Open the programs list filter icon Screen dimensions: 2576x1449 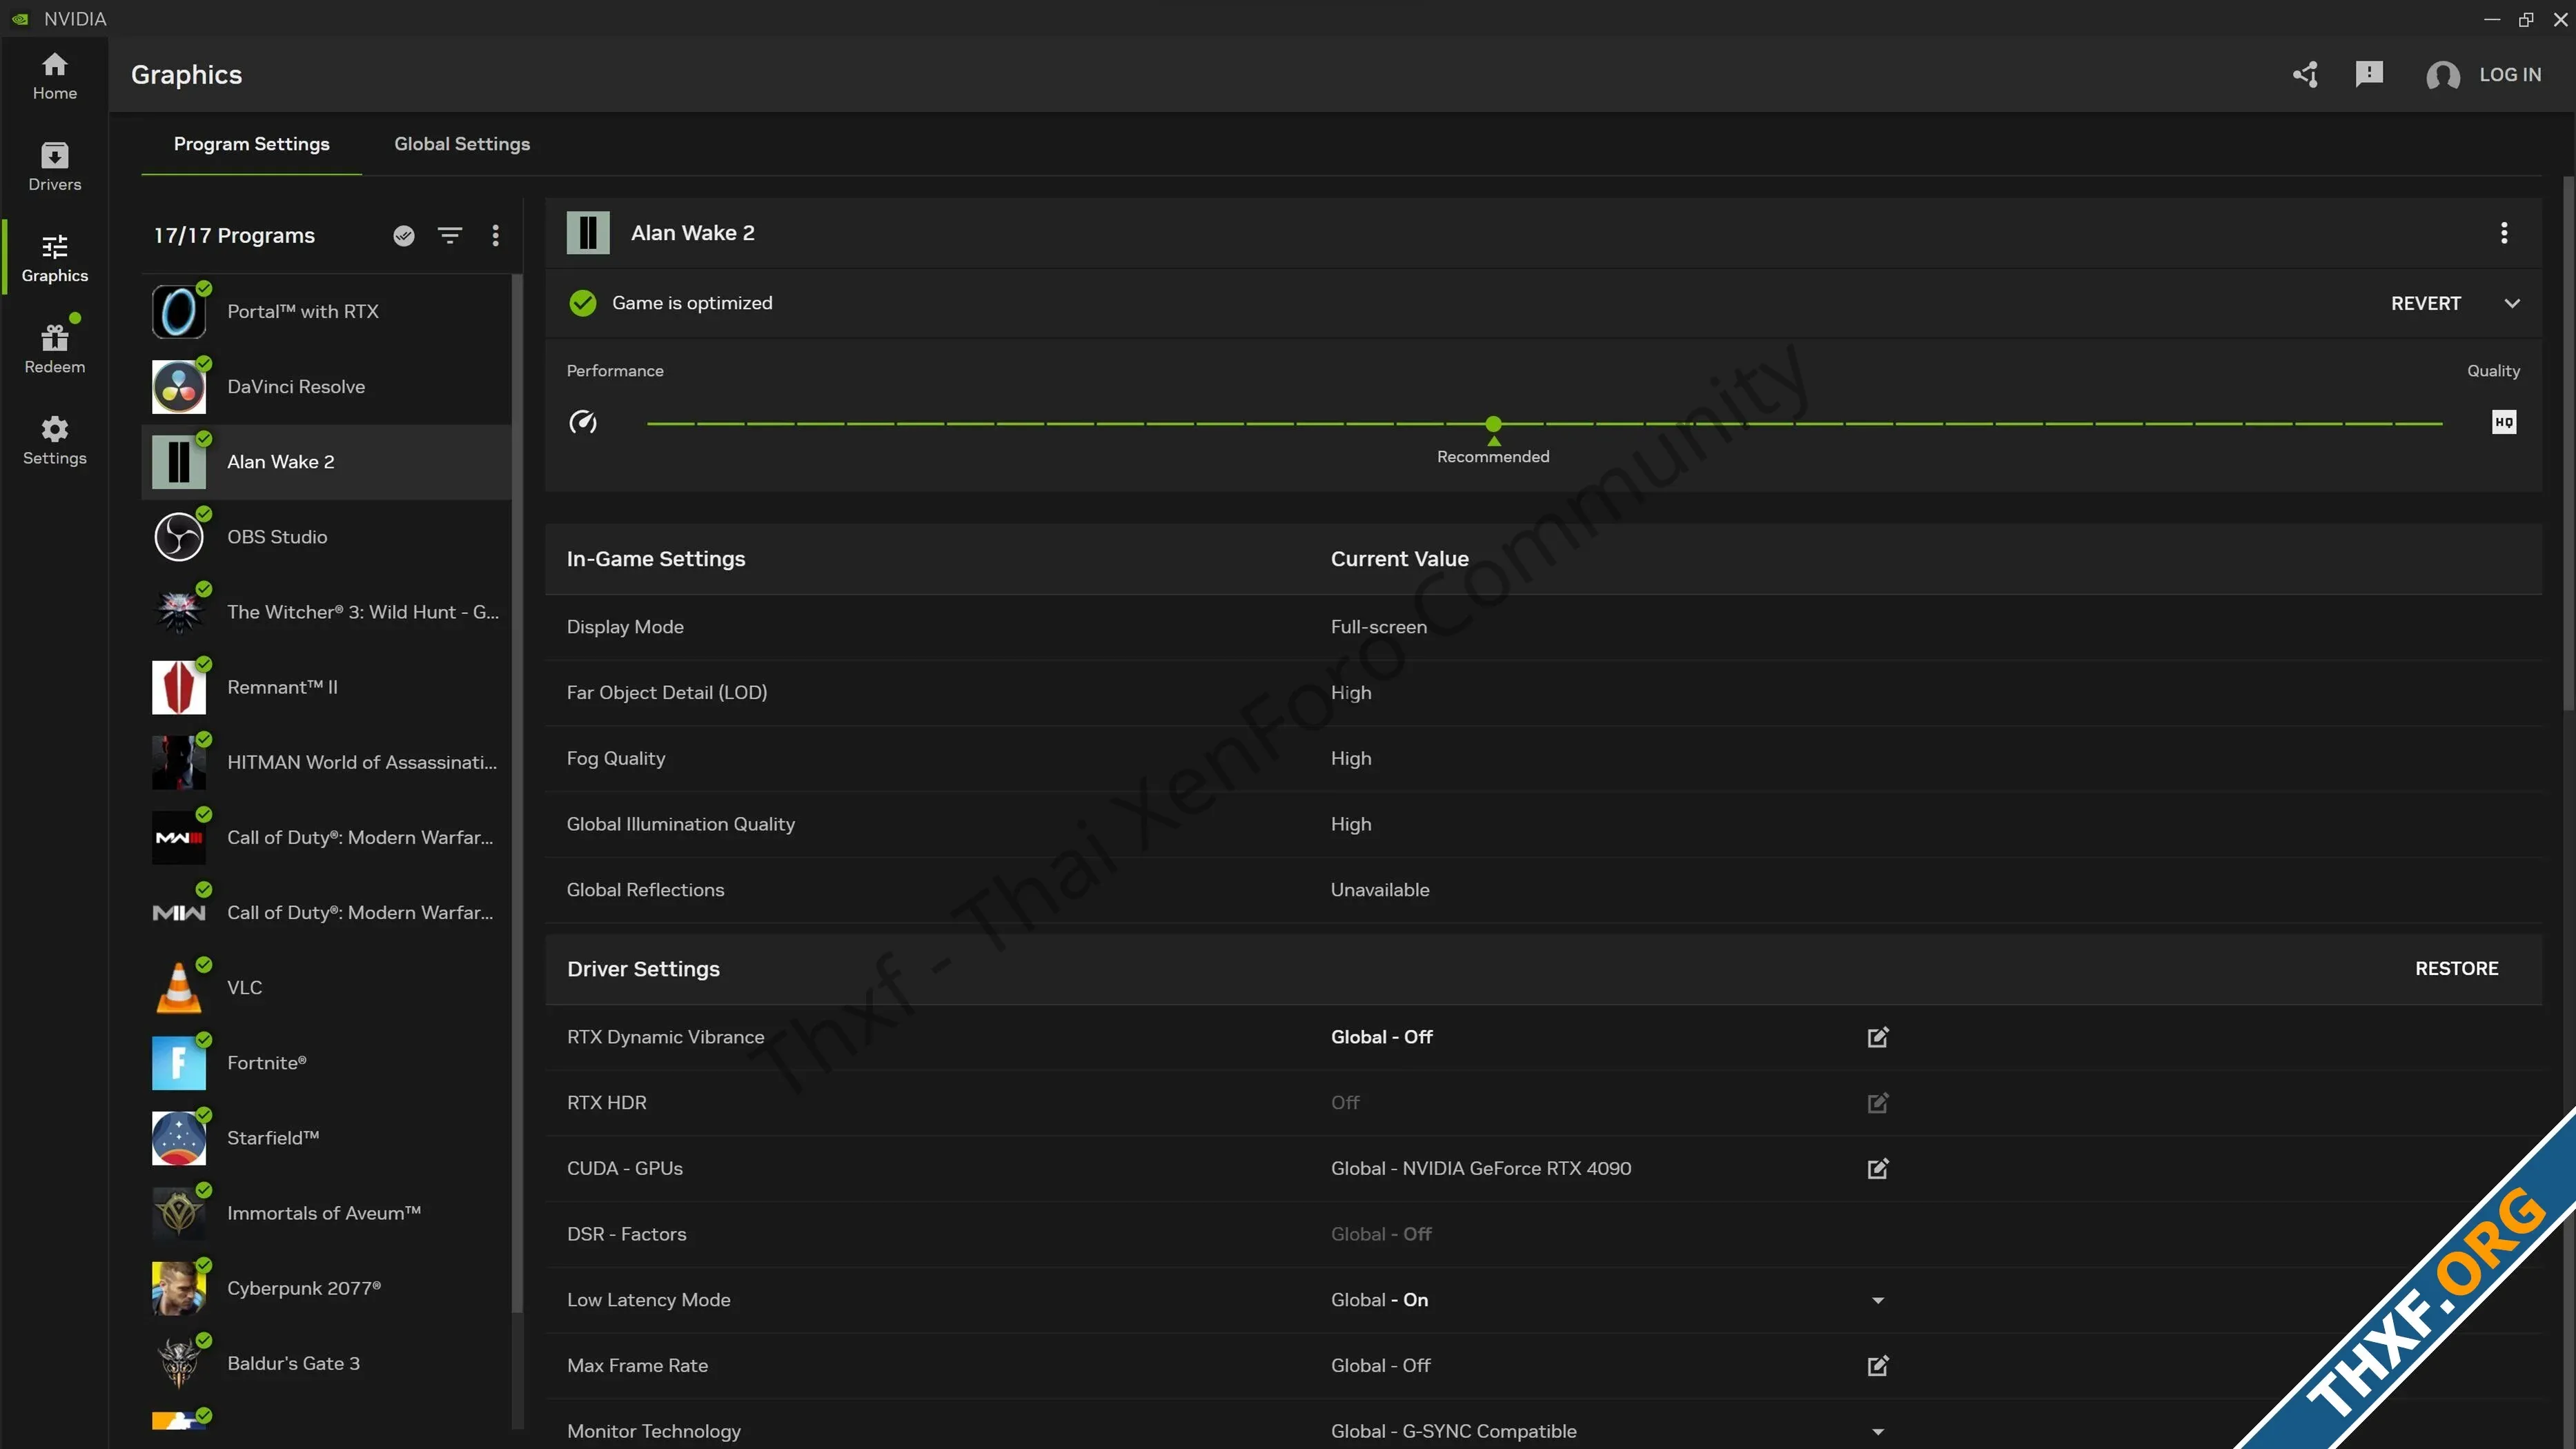(450, 235)
